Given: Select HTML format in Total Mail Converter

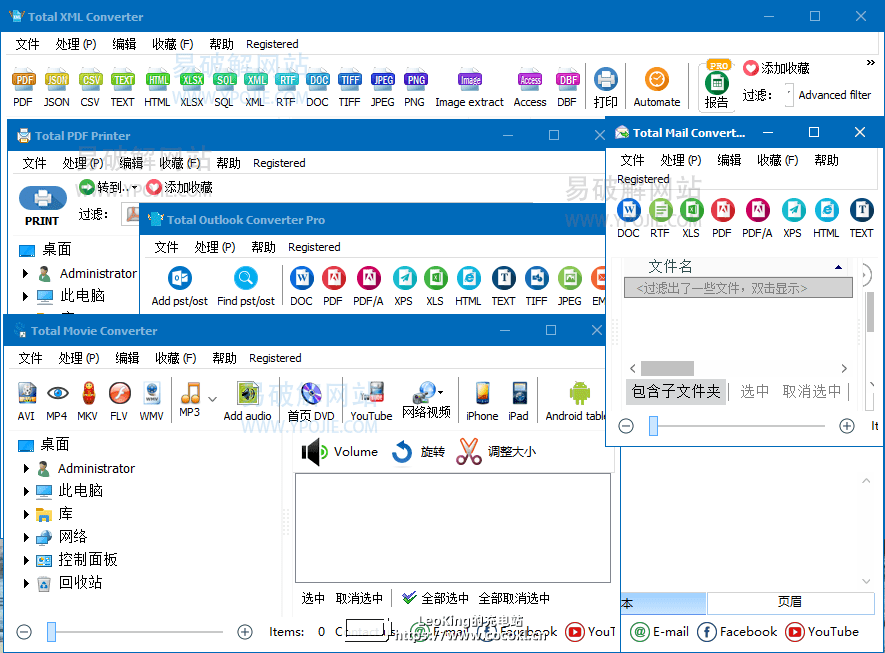Looking at the screenshot, I should point(826,219).
